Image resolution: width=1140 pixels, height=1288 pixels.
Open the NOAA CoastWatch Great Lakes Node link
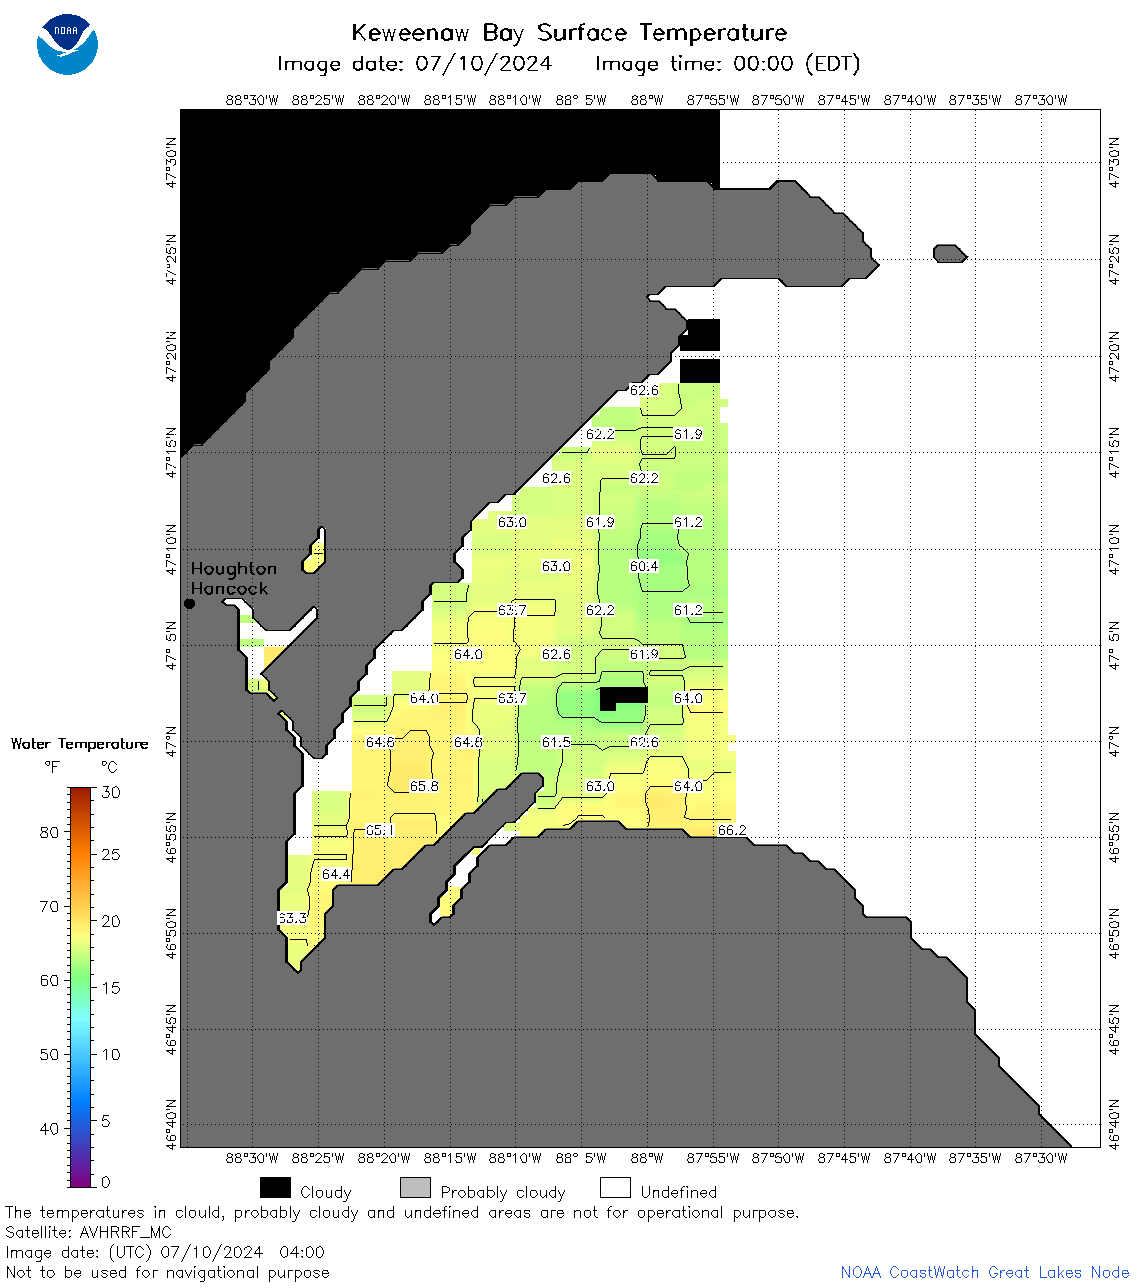984,1272
